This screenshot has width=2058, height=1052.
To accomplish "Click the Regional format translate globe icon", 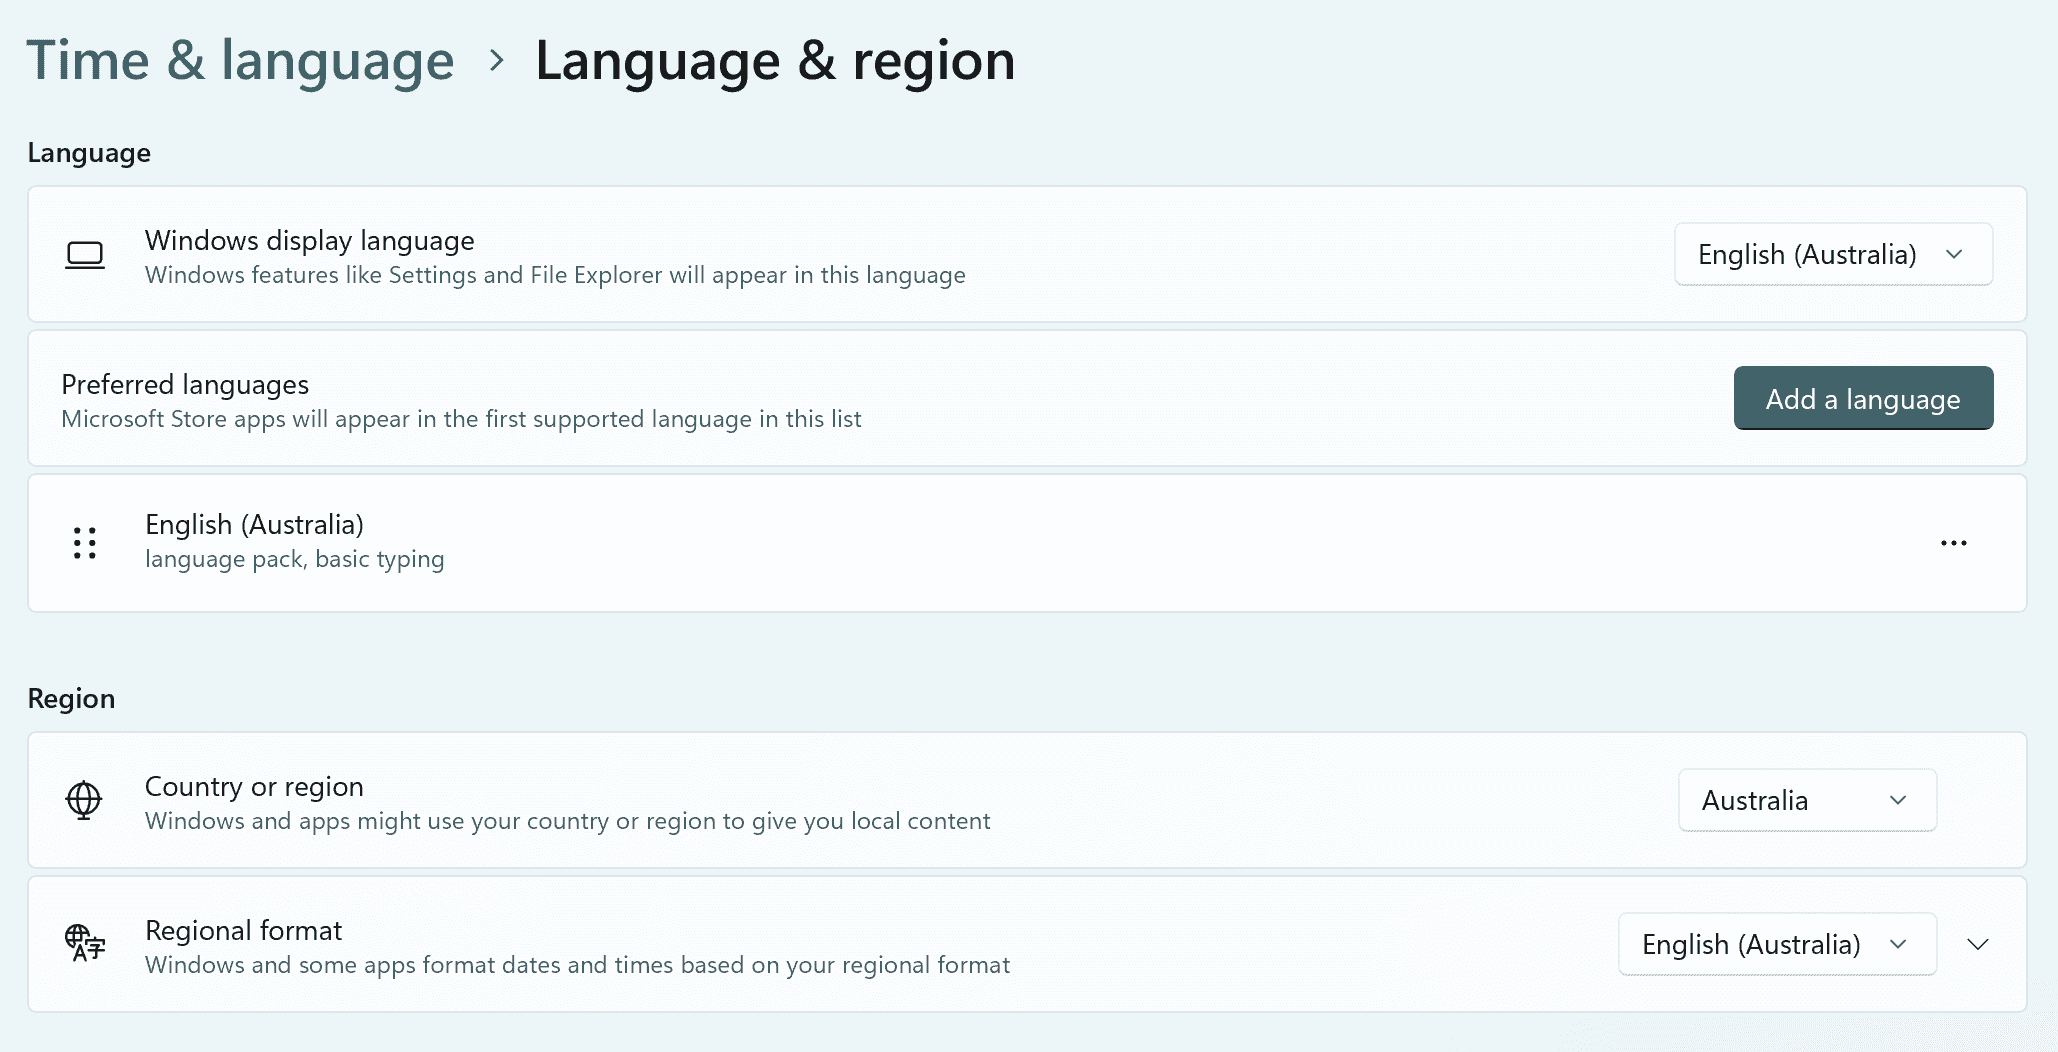I will pos(85,943).
